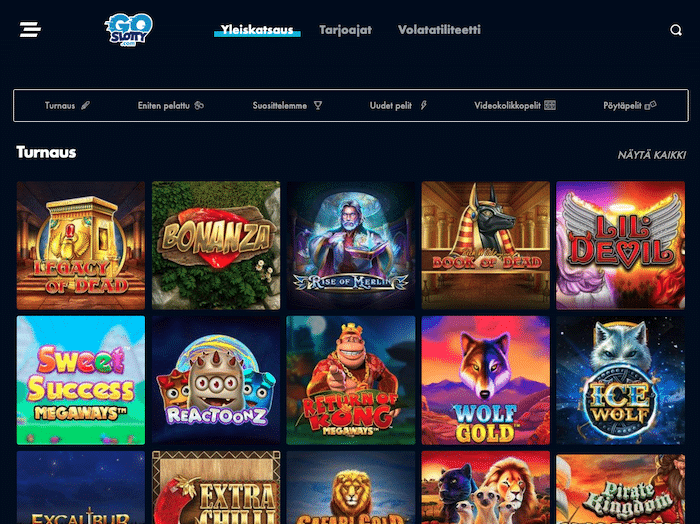Image resolution: width=700 pixels, height=524 pixels.
Task: Open the Lil Devil game tile
Action: coord(621,245)
